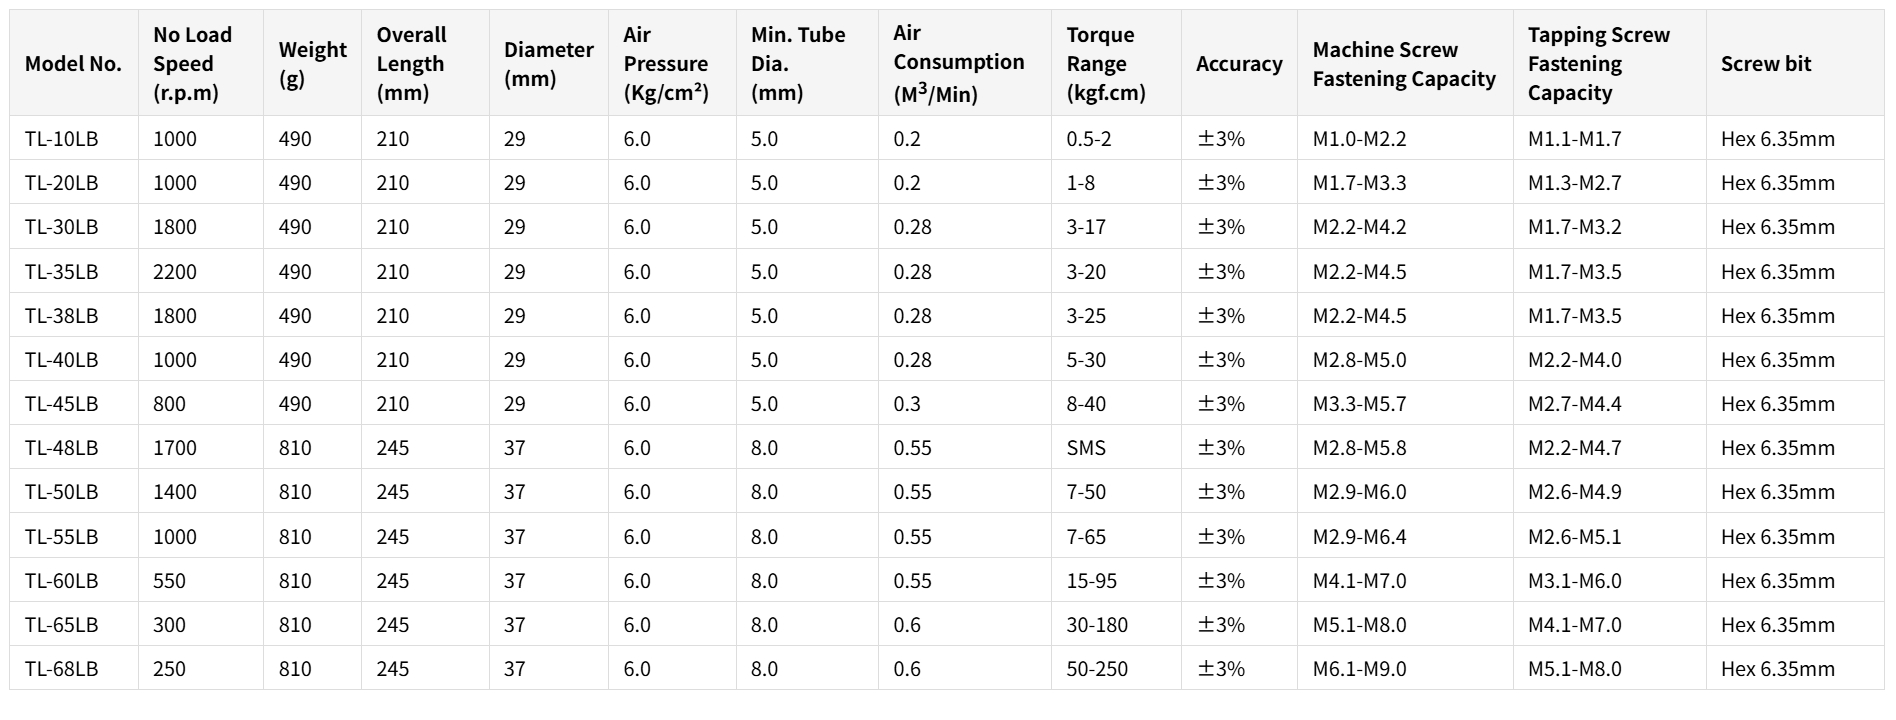This screenshot has width=1896, height=720.
Task: Select the Min. Tube Dia. header
Action: [797, 64]
